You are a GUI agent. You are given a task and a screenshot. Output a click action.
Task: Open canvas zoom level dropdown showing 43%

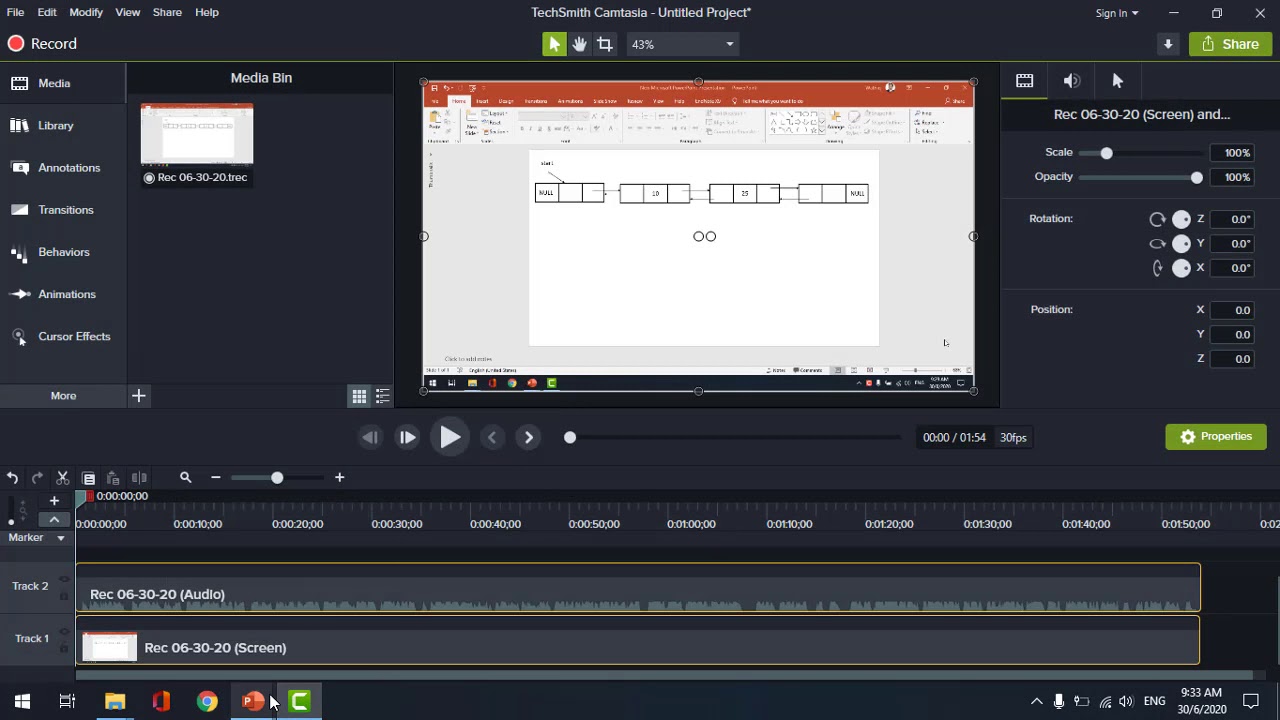(682, 44)
